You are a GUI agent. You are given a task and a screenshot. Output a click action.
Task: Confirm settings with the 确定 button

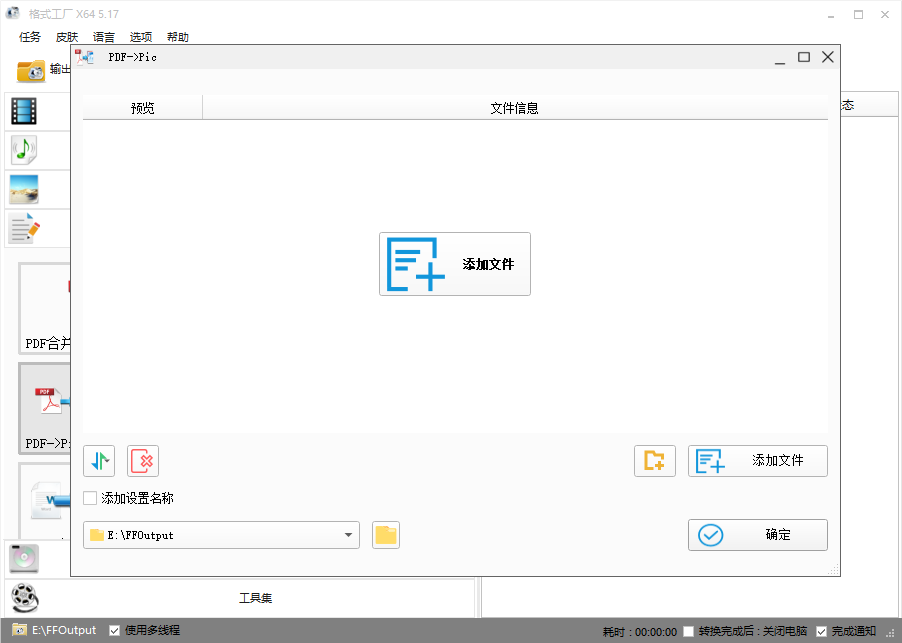[x=757, y=535]
